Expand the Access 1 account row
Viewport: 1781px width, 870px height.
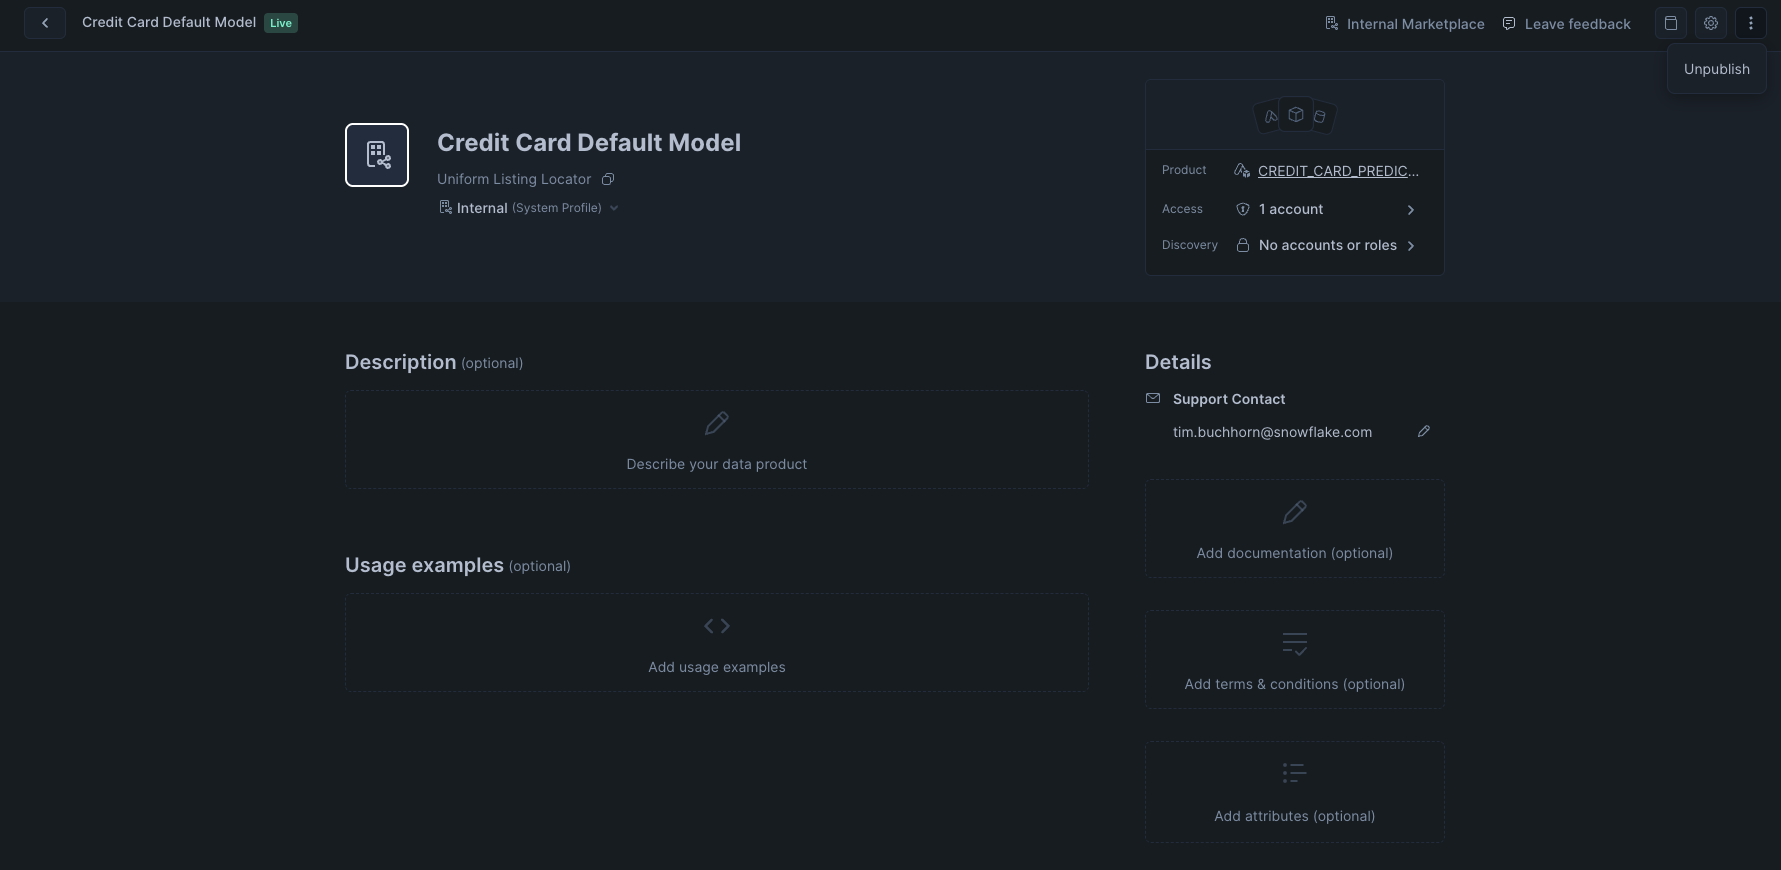[x=1410, y=210]
